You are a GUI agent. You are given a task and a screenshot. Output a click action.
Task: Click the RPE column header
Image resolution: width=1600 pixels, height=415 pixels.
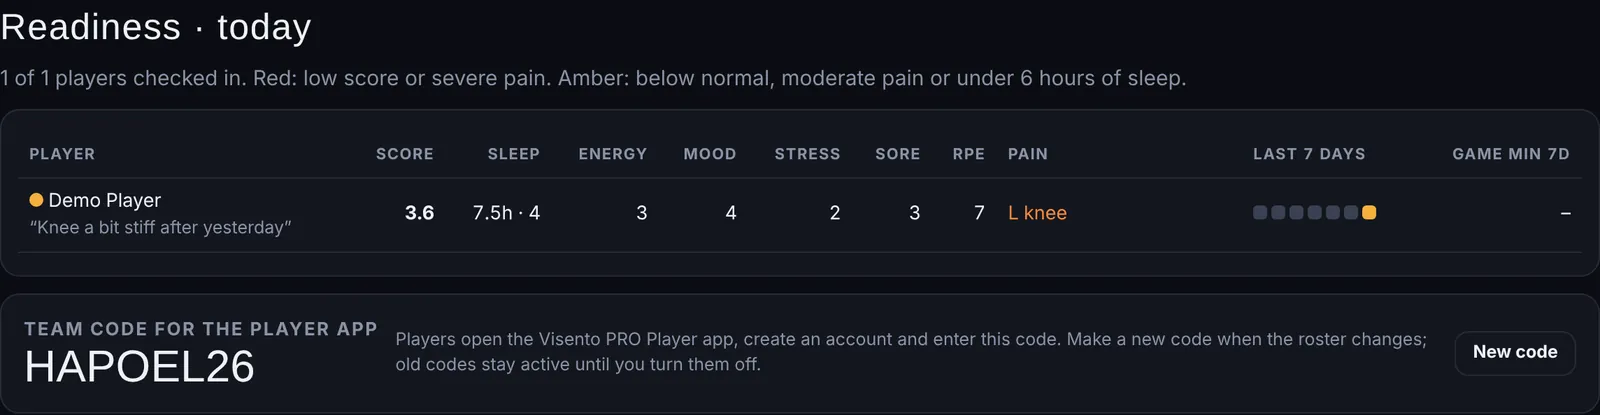click(x=969, y=154)
